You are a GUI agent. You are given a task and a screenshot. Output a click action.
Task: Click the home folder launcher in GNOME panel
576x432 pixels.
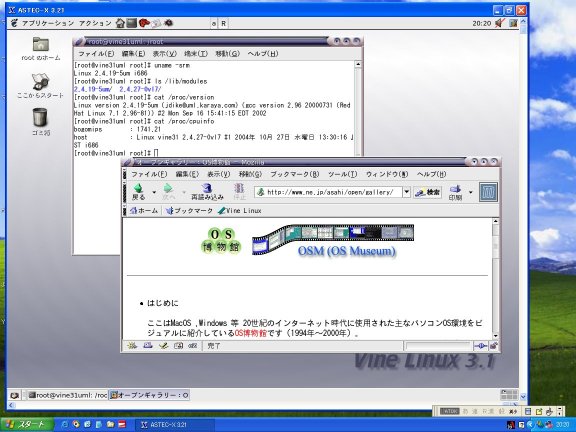(x=120, y=24)
